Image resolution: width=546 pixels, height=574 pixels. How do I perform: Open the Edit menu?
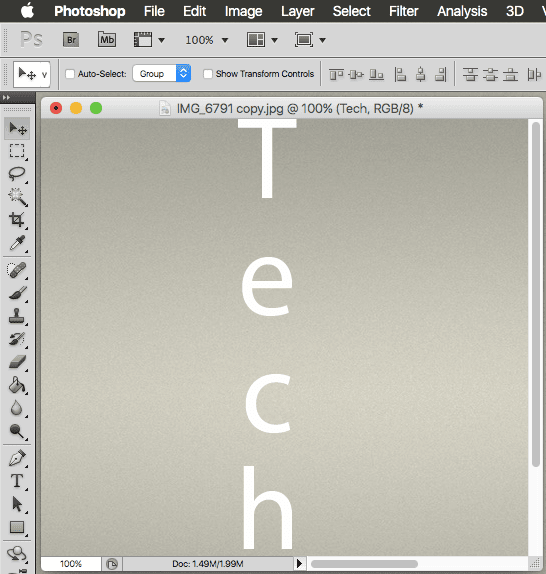point(194,11)
